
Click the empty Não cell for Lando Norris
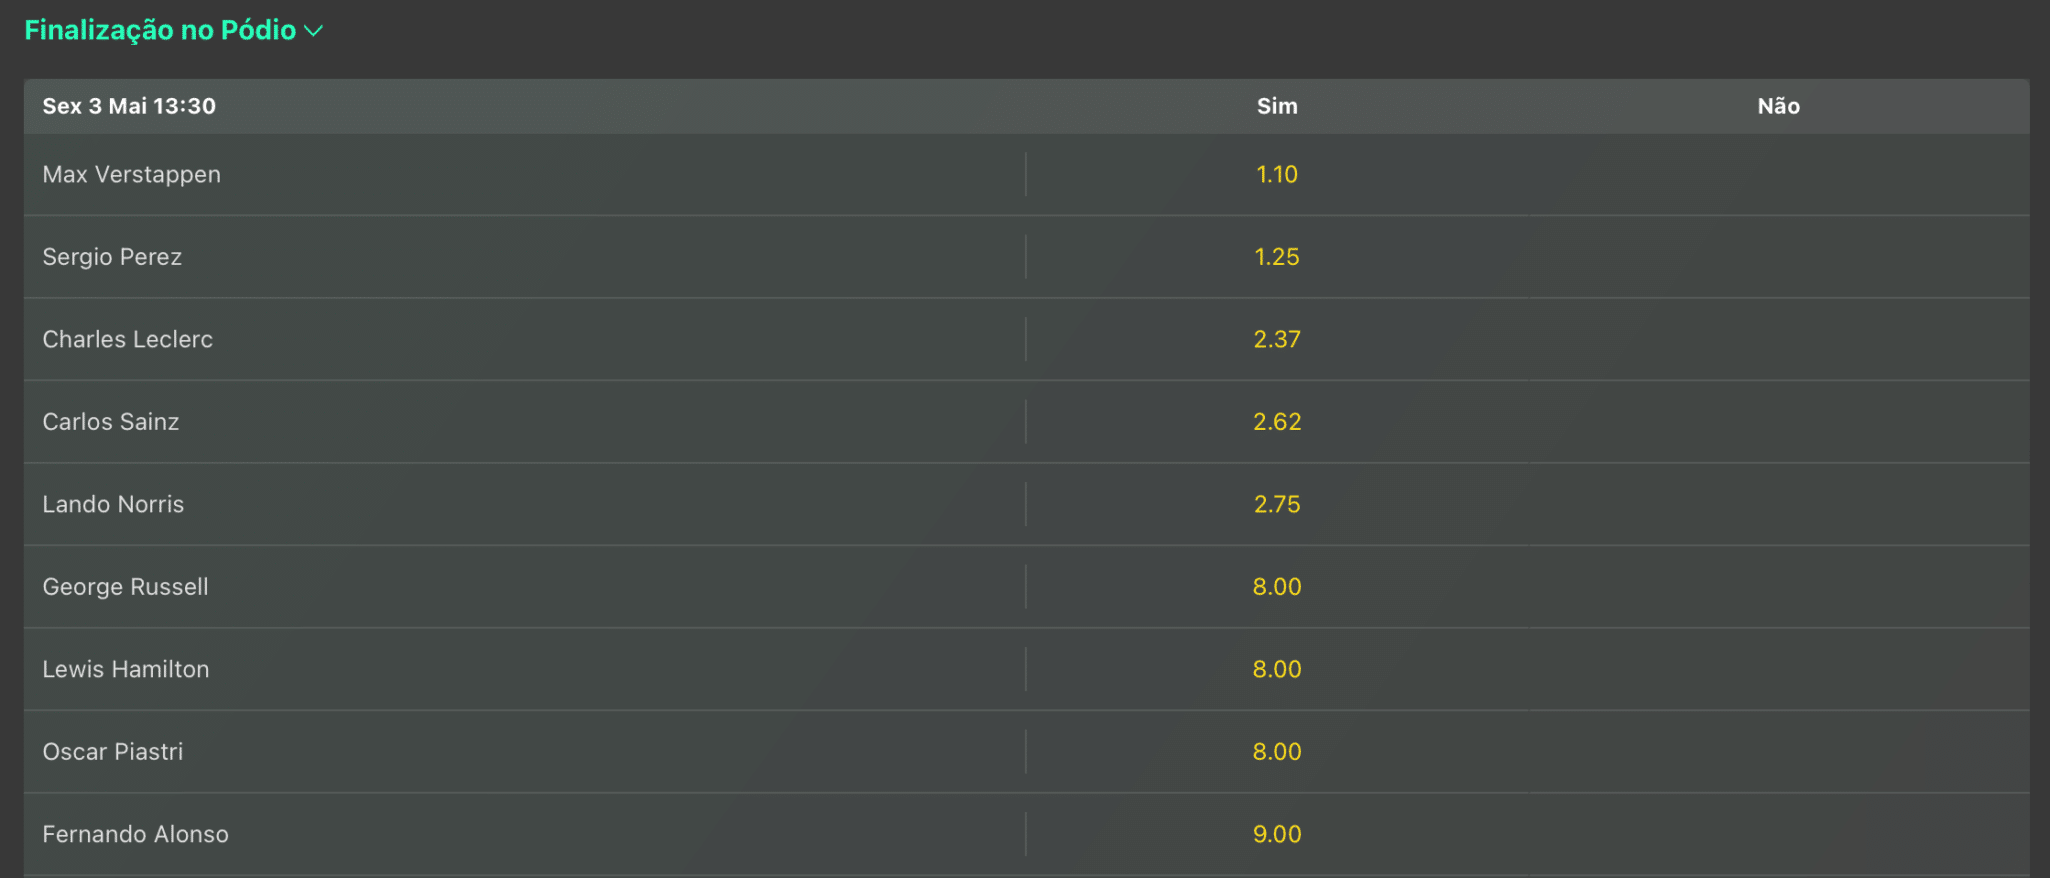click(x=1779, y=504)
